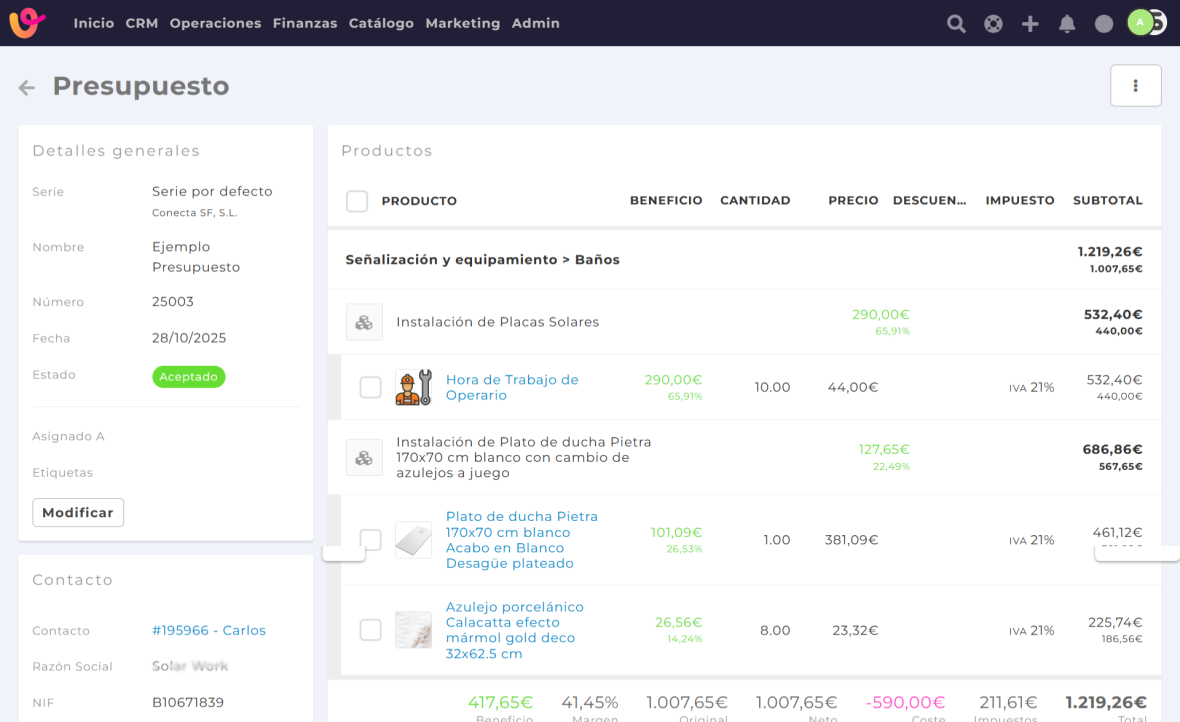This screenshot has height=722, width=1180.
Task: Open the Finanzas menu
Action: [305, 23]
